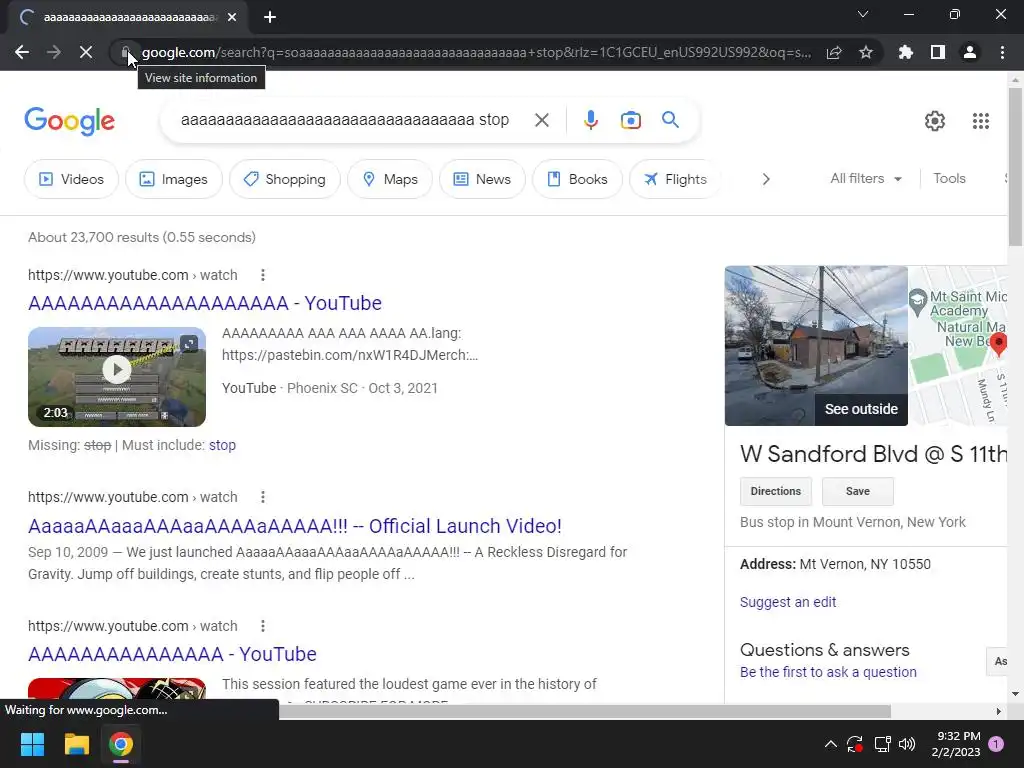Screen dimensions: 1024x768
Task: Clear the search box text
Action: click(x=541, y=120)
